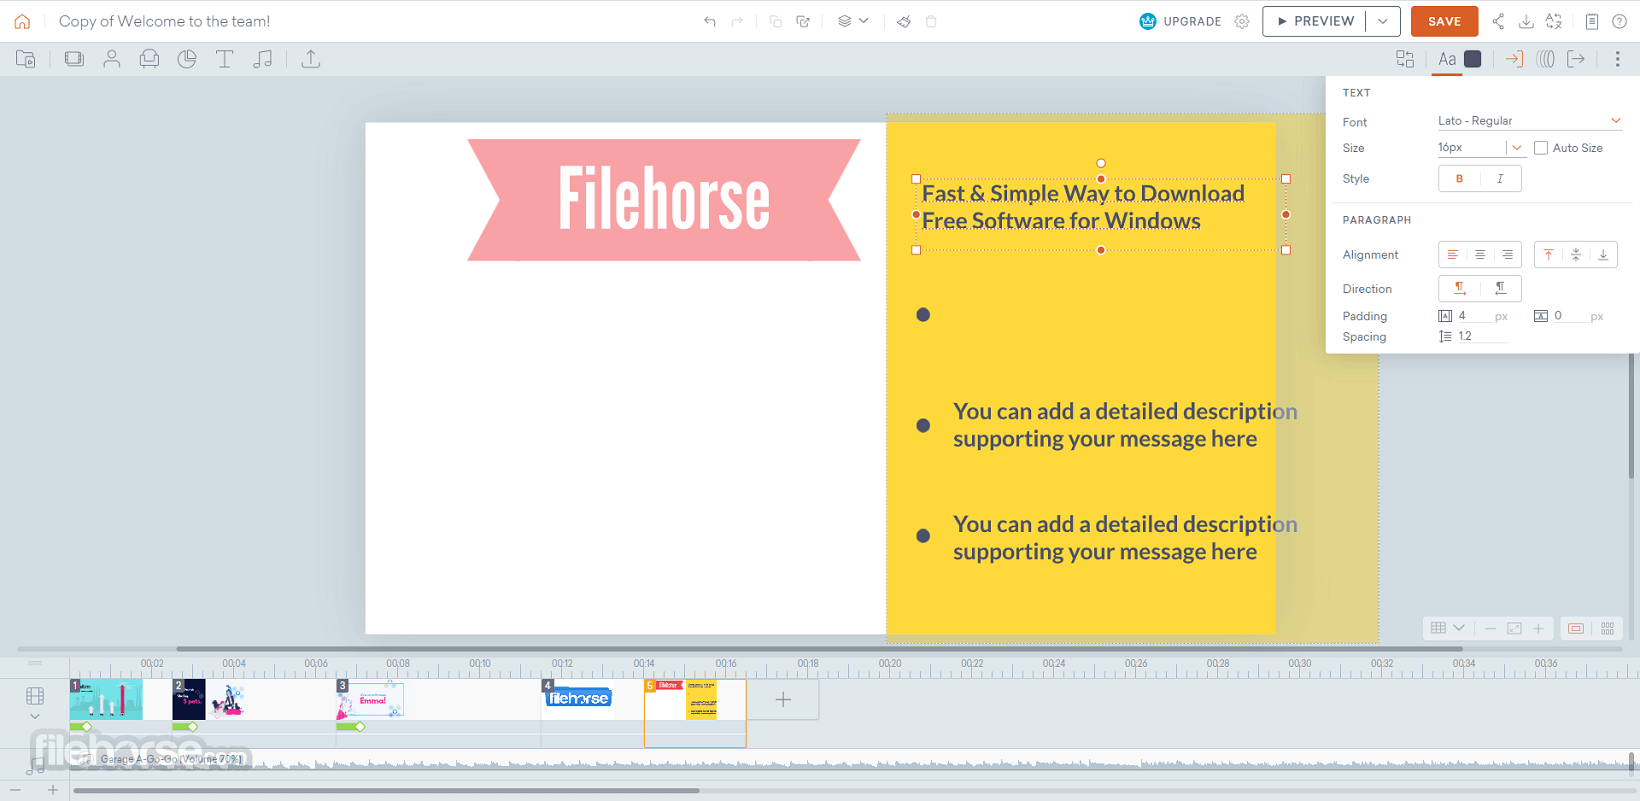The width and height of the screenshot is (1640, 801).
Task: Zoom in the canvas with plus
Action: (x=1538, y=628)
